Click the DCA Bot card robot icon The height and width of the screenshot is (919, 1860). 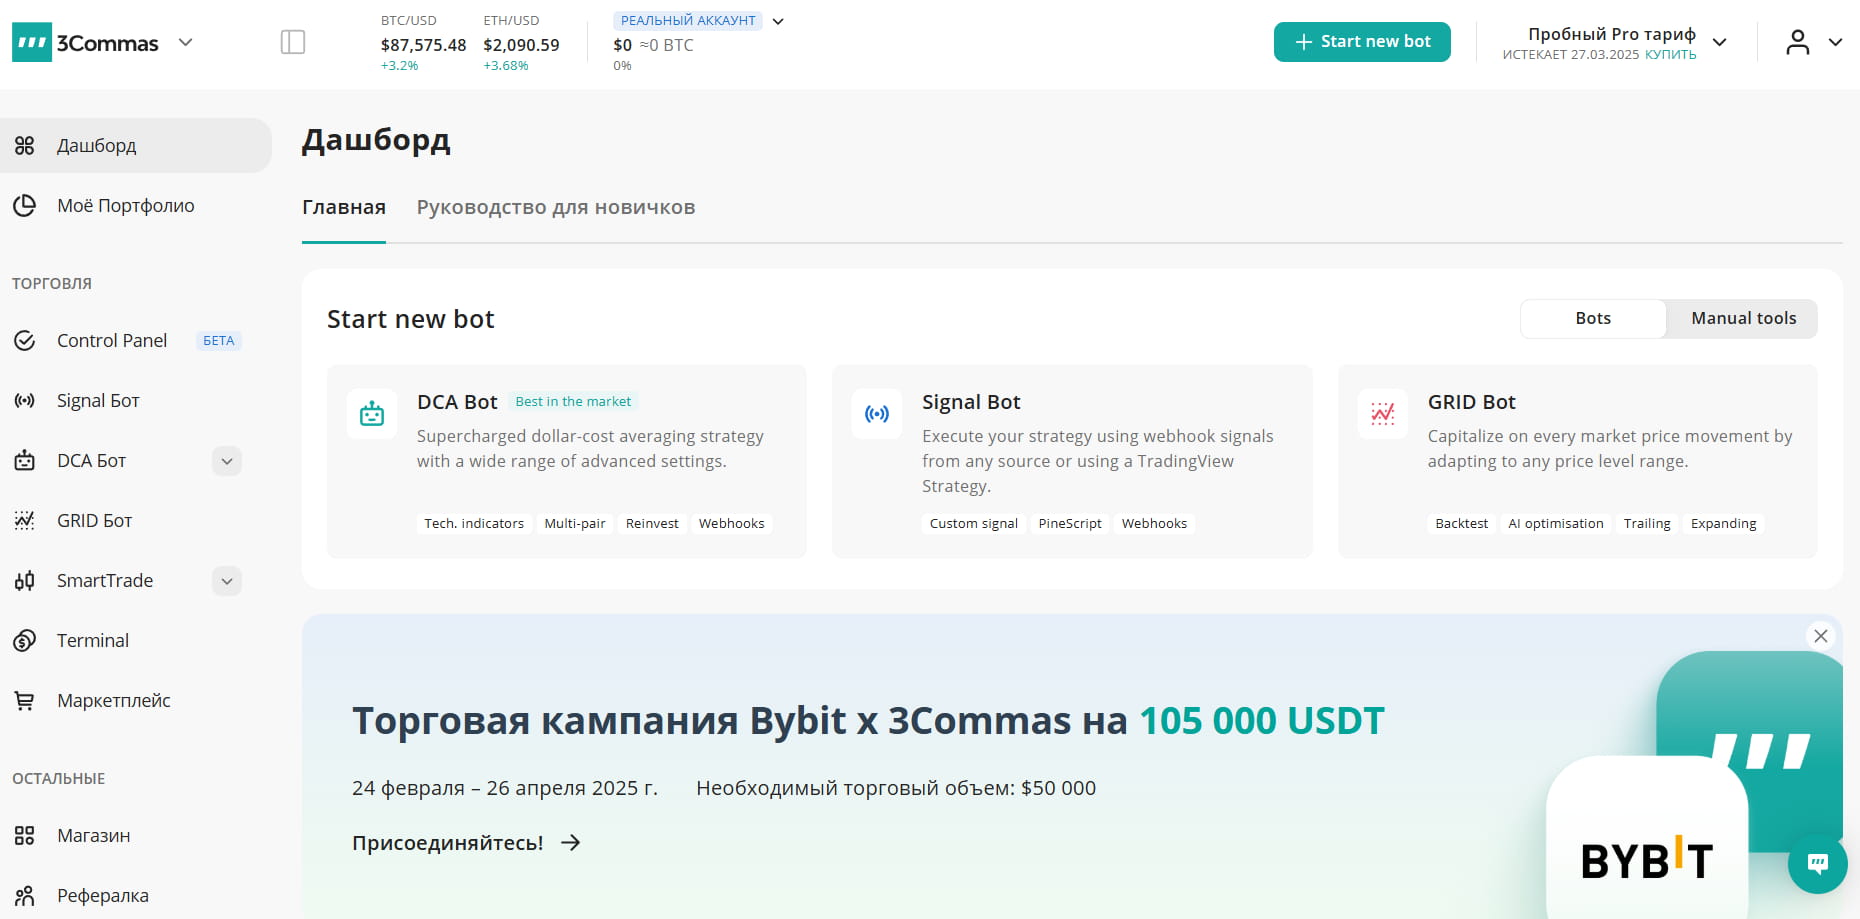click(x=372, y=414)
